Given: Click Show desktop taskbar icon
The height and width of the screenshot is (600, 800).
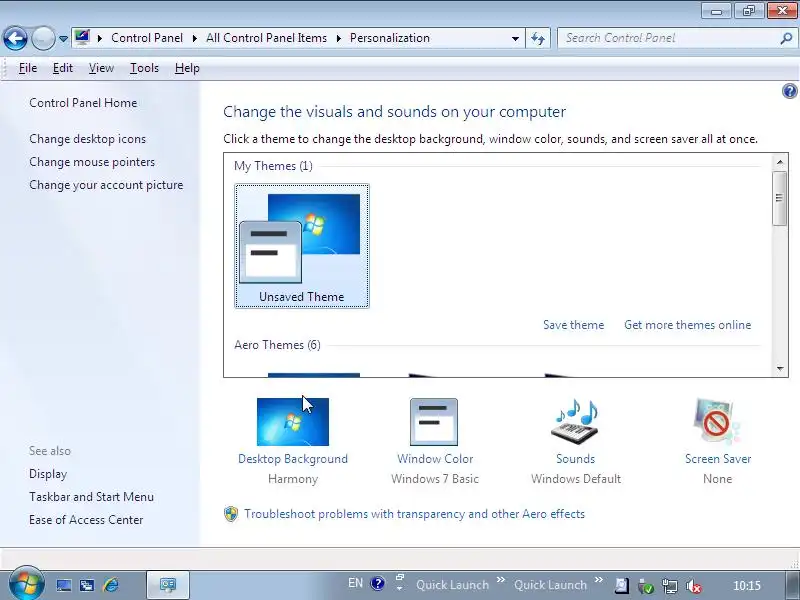Looking at the screenshot, I should [64, 585].
